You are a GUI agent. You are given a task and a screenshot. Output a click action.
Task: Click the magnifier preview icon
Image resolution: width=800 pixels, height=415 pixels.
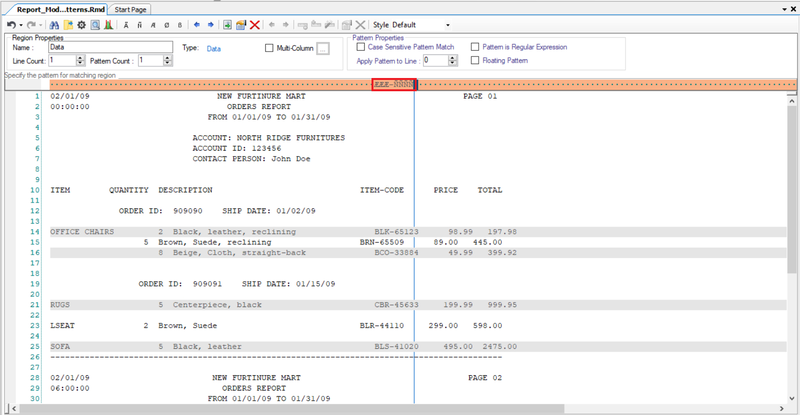94,24
